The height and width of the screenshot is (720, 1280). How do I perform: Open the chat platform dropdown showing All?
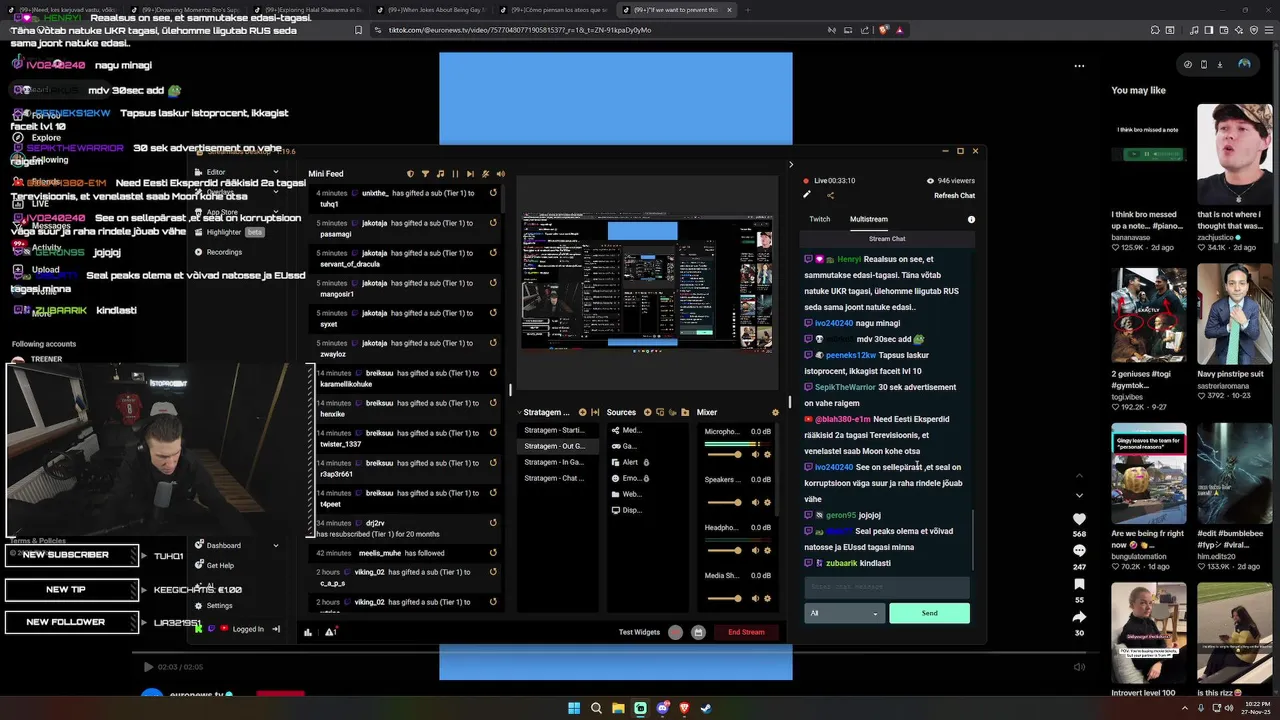click(x=844, y=613)
